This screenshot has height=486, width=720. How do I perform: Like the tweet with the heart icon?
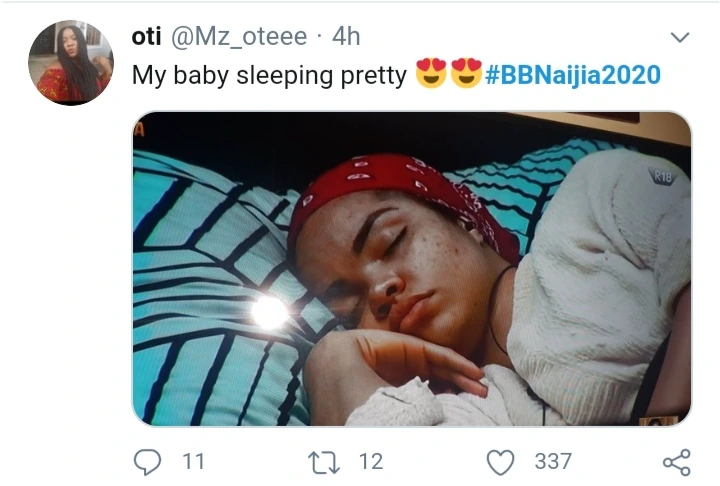pos(500,461)
